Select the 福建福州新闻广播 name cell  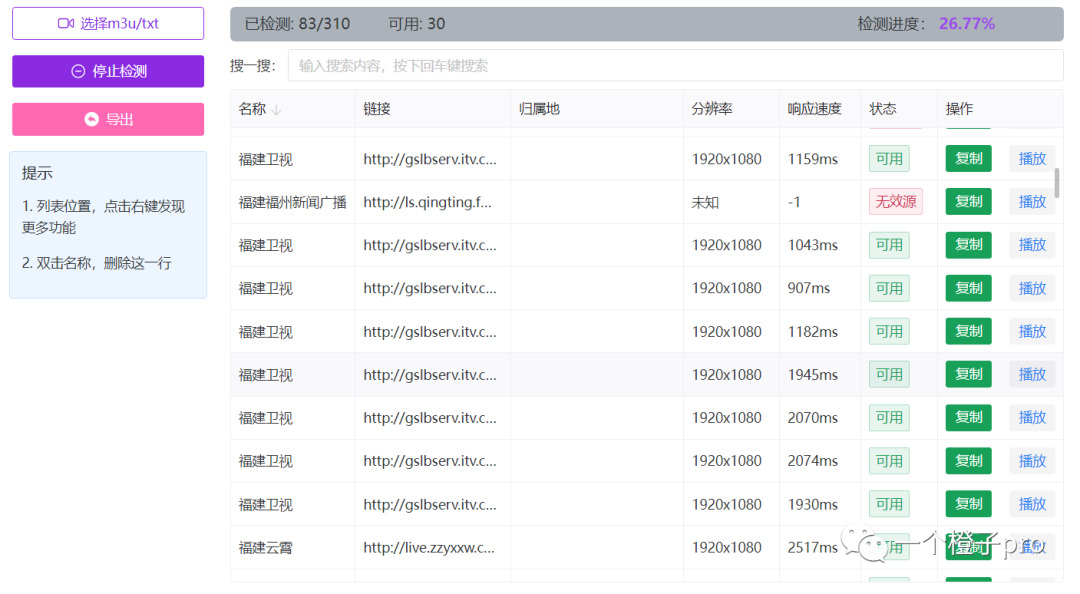coord(293,202)
